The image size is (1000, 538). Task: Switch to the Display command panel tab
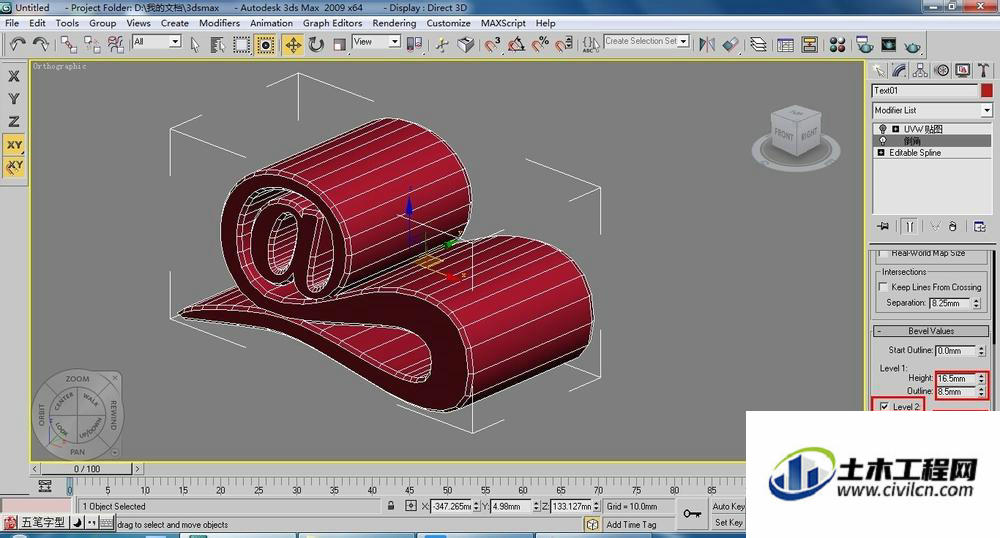click(962, 70)
